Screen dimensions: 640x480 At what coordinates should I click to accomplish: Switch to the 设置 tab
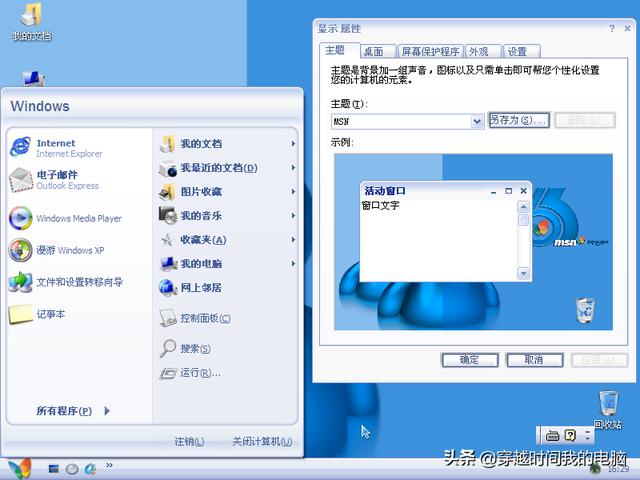pos(522,51)
